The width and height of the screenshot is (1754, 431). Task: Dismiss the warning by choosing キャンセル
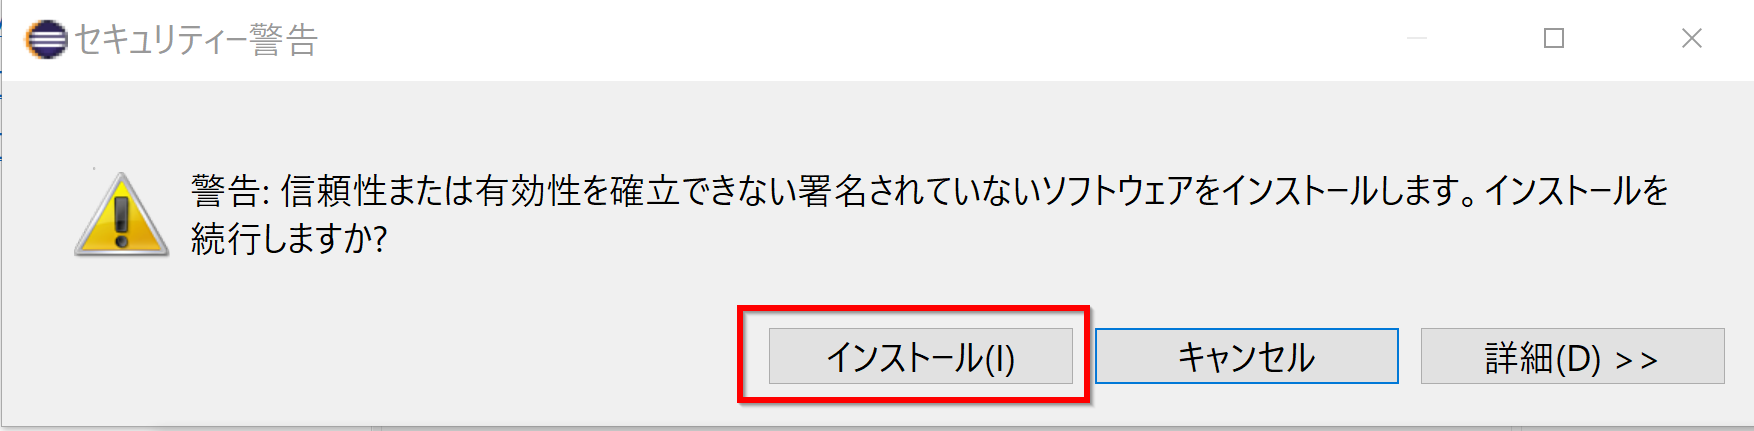[1246, 356]
